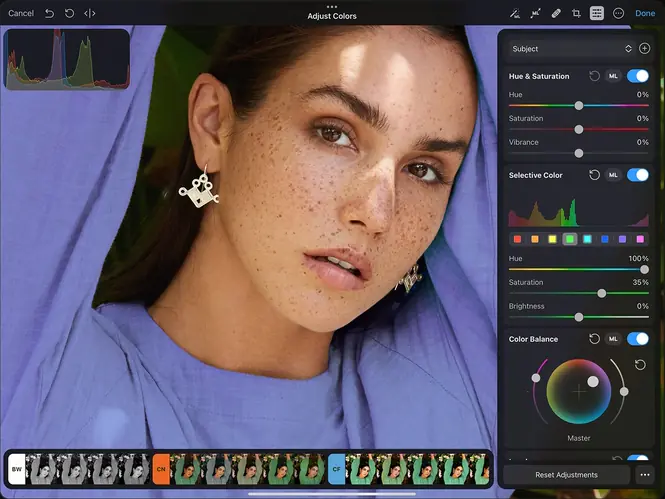Click Selective Color saturation slider at 35%
Image resolution: width=665 pixels, height=499 pixels.
click(x=602, y=293)
